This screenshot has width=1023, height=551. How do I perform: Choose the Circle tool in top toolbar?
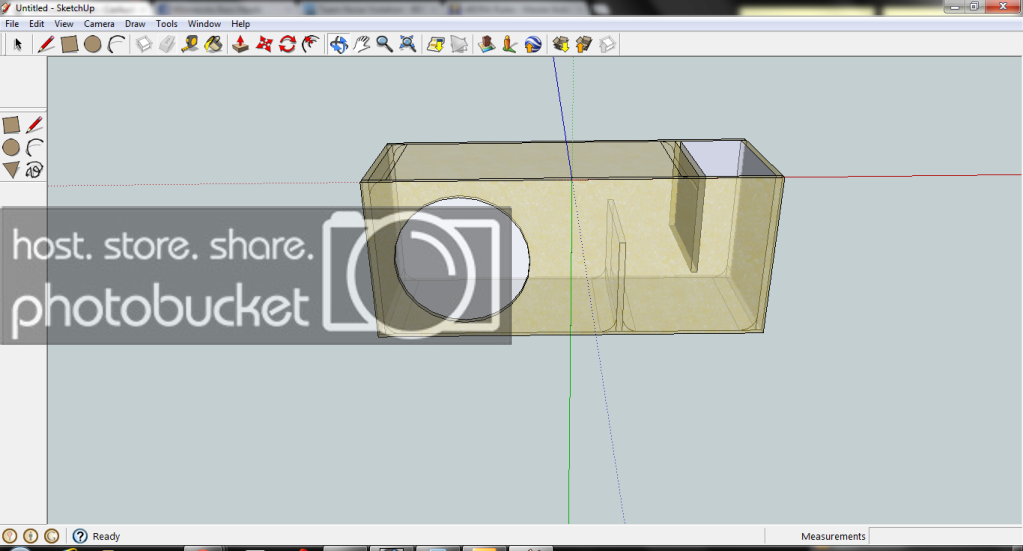pos(93,44)
